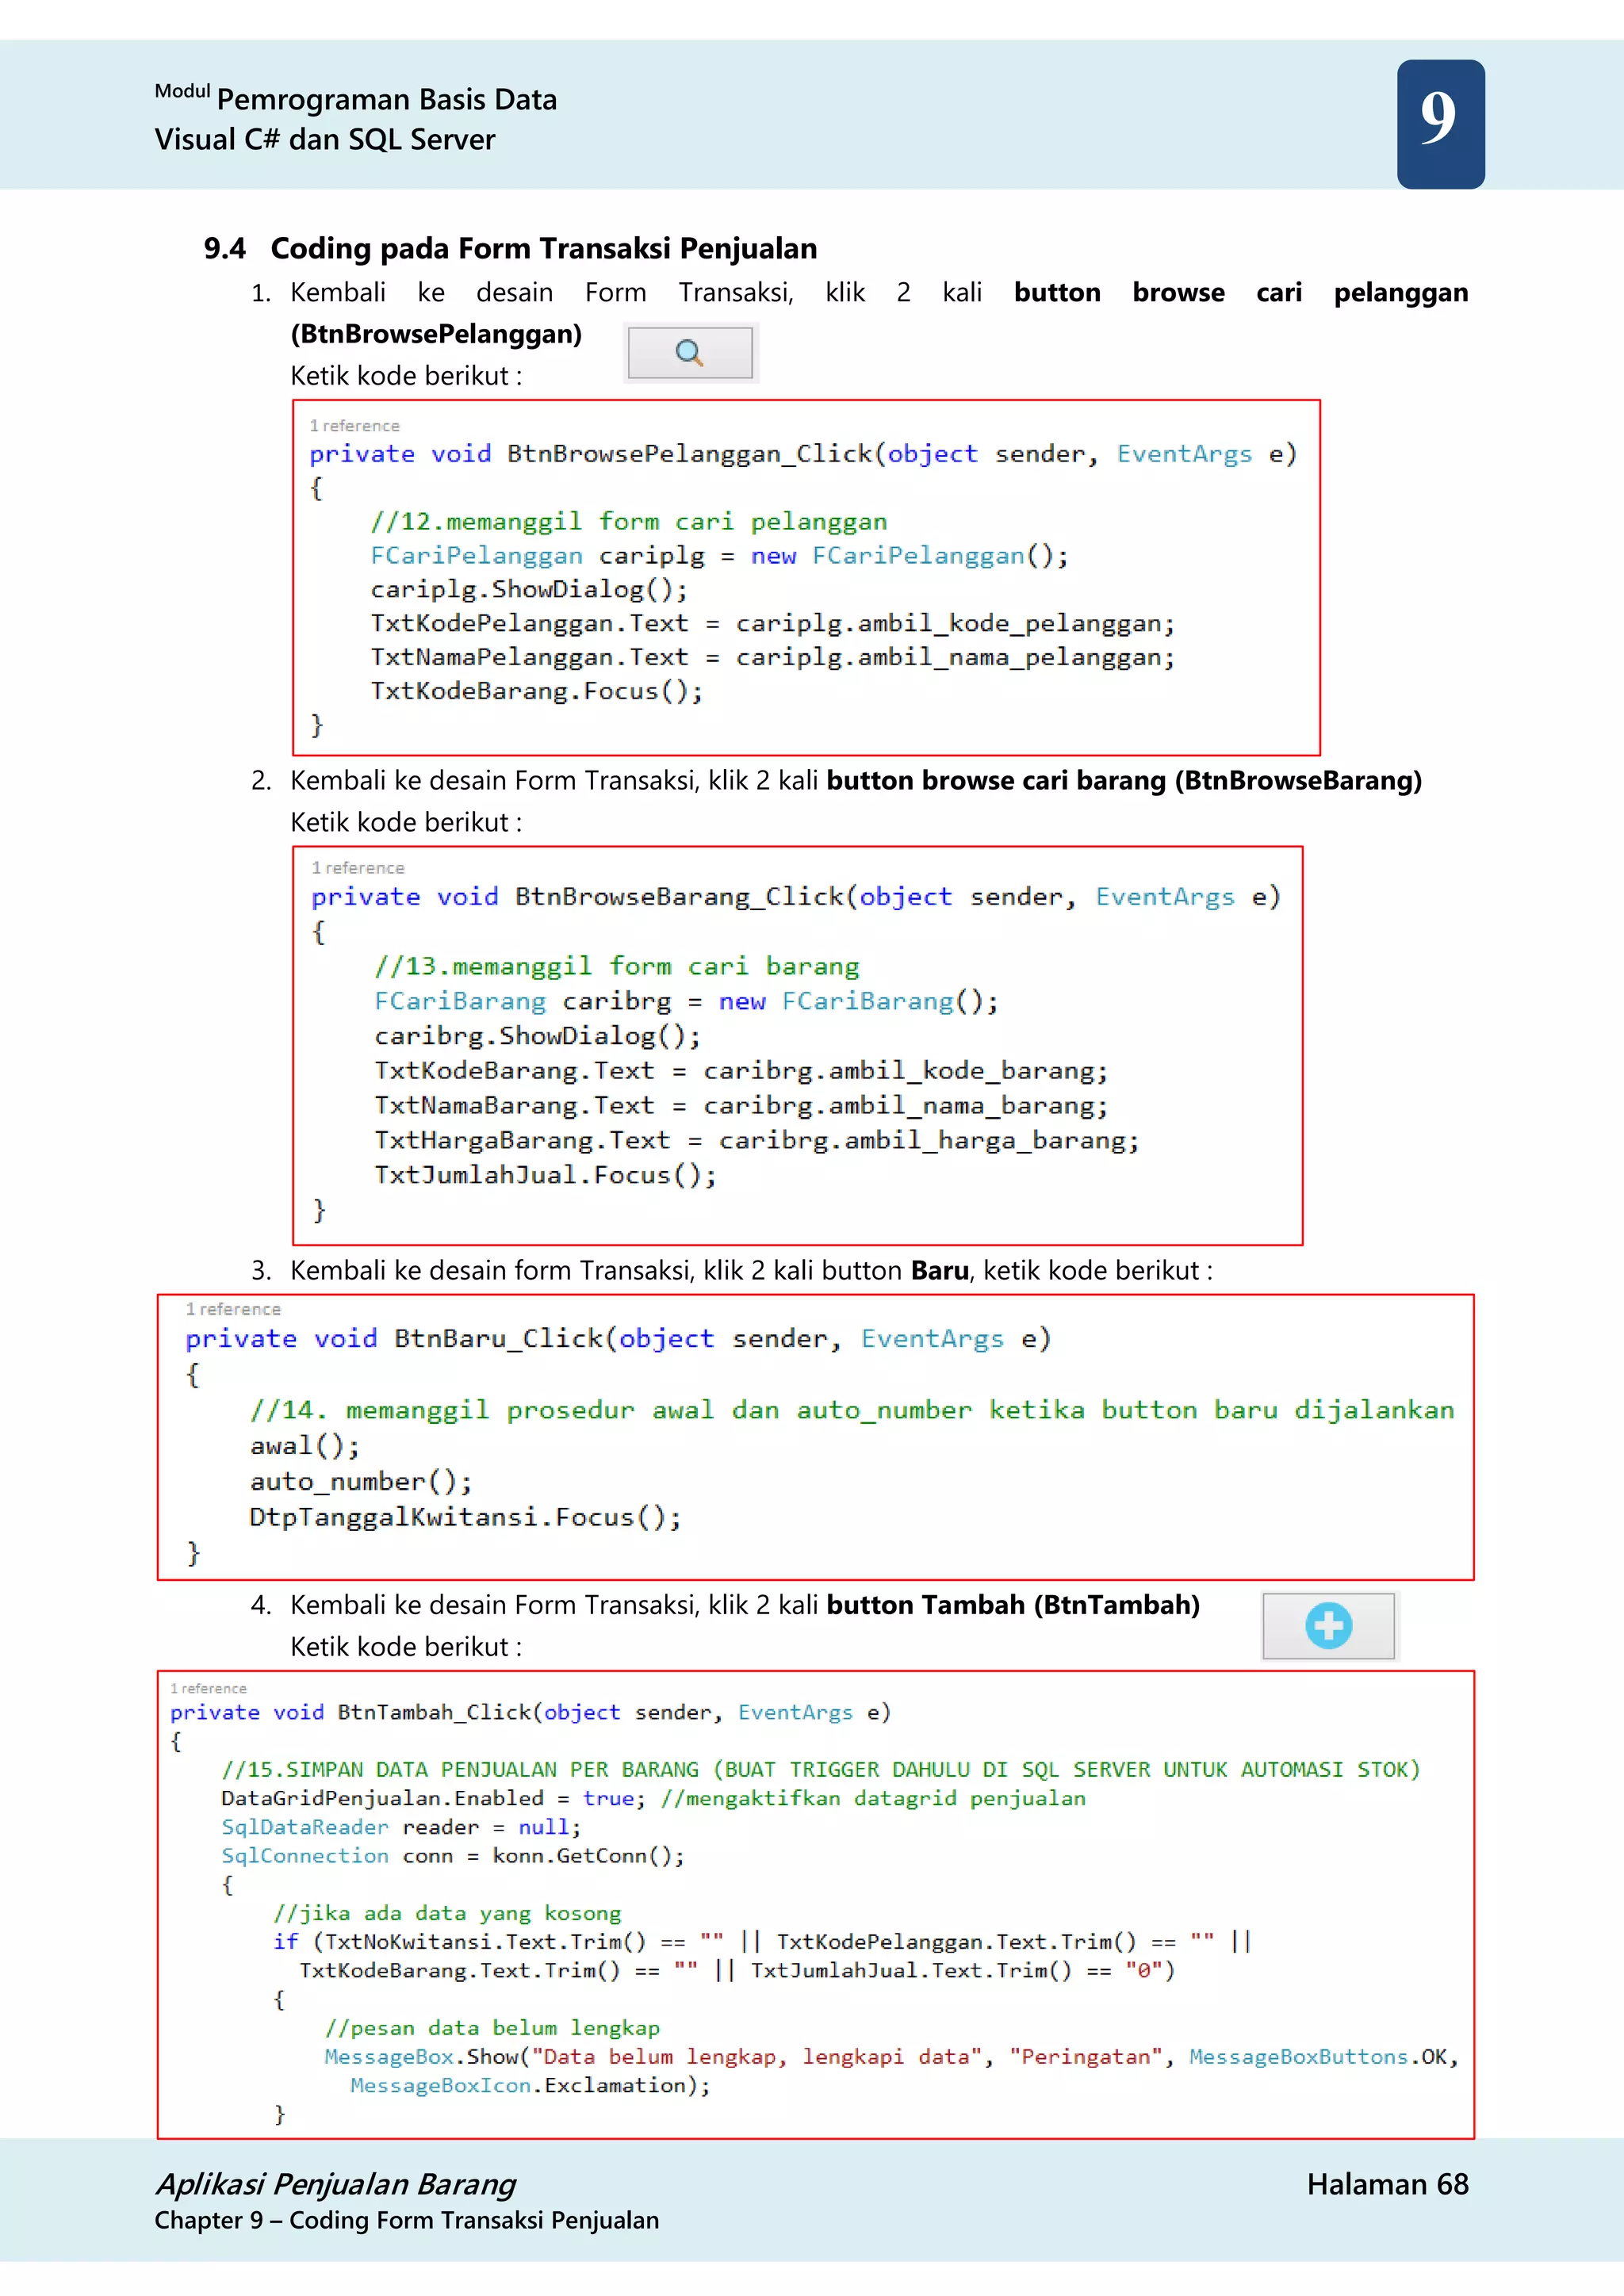Click the line 'FCariBarang caribrg = new FCariBarang();'

click(686, 1001)
